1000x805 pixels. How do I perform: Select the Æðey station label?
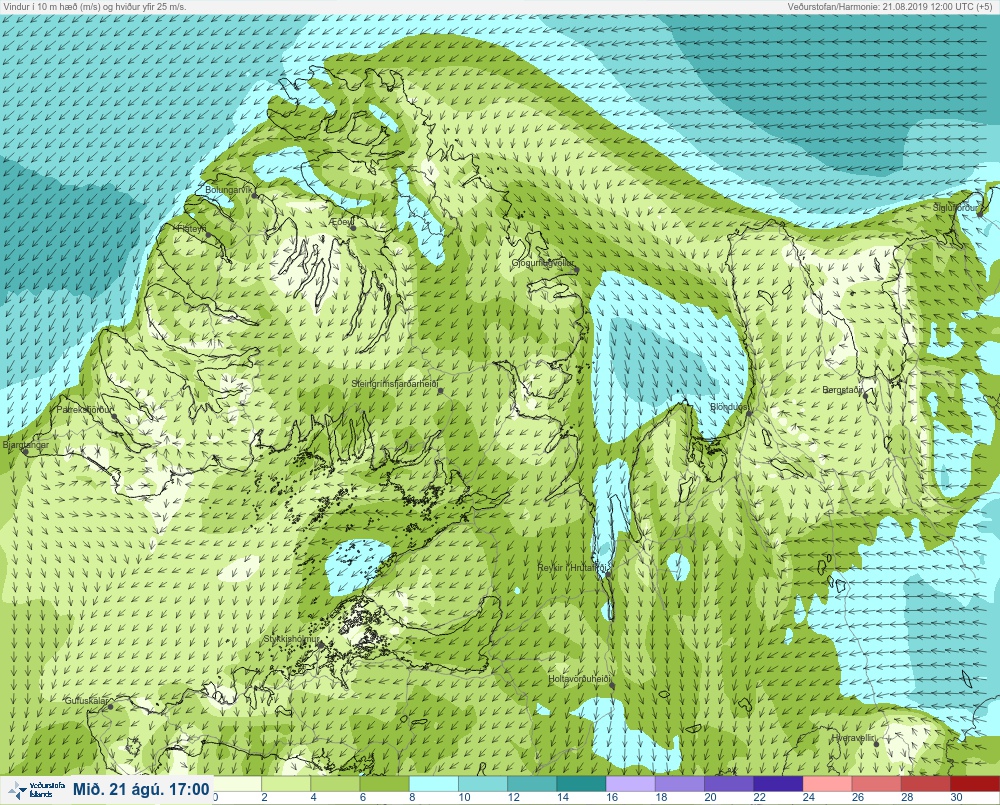341,222
